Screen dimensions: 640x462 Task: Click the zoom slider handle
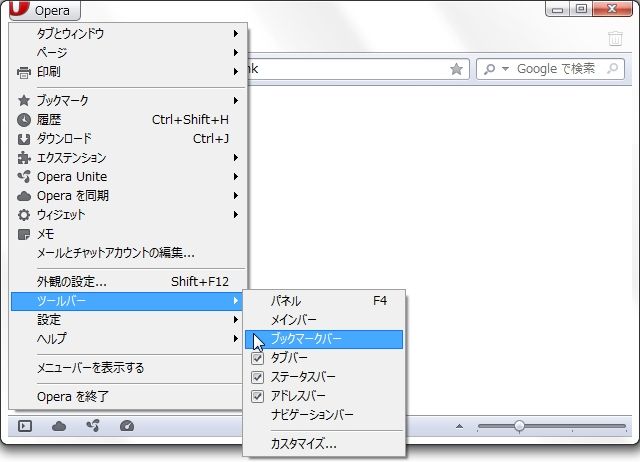click(x=519, y=426)
